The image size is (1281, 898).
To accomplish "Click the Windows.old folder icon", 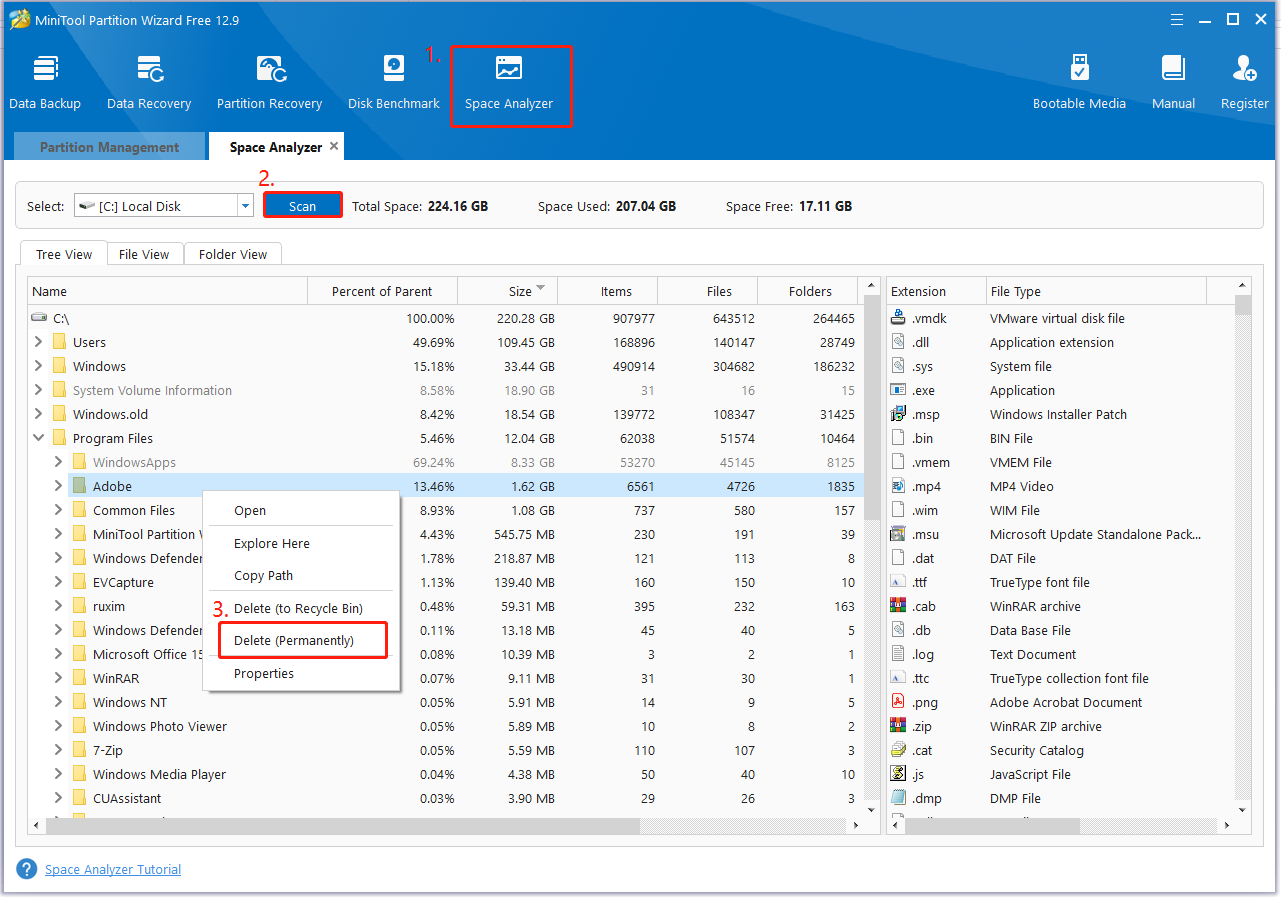I will (59, 414).
